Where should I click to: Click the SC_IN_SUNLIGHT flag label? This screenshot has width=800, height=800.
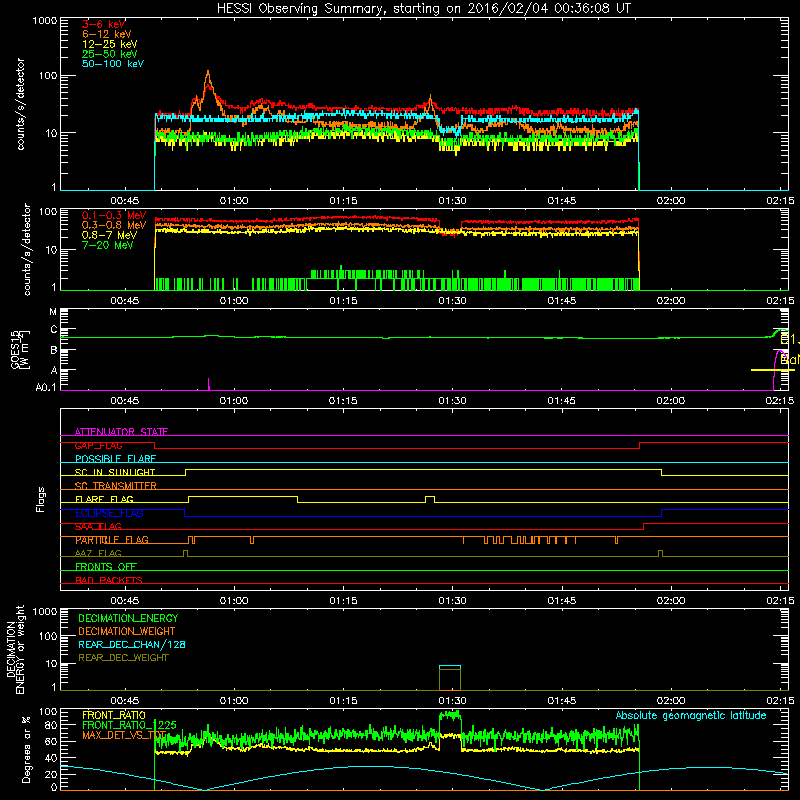pos(115,472)
